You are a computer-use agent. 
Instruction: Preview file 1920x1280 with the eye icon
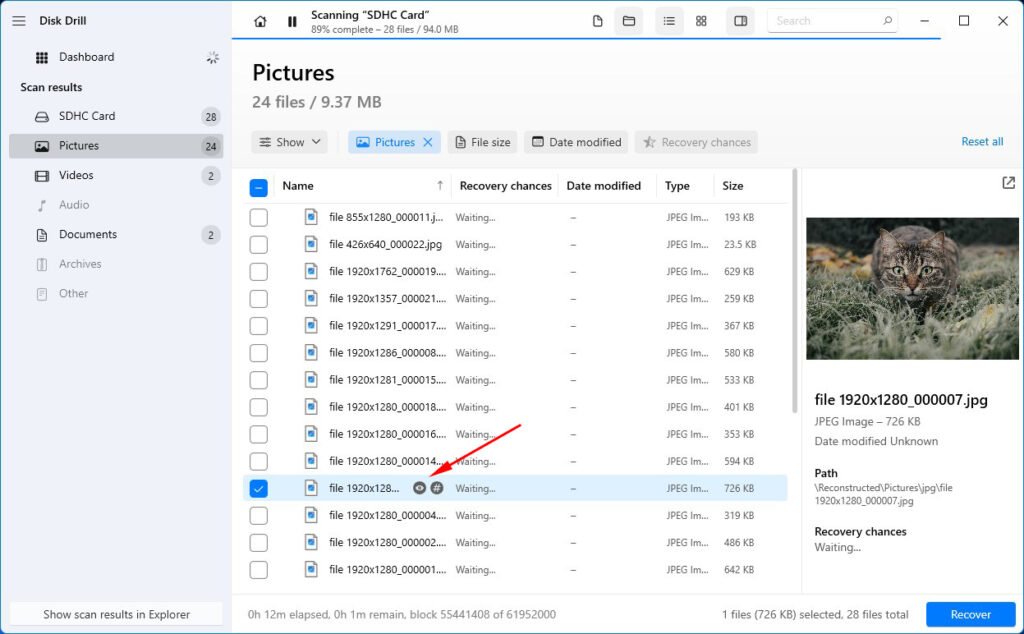(x=419, y=488)
